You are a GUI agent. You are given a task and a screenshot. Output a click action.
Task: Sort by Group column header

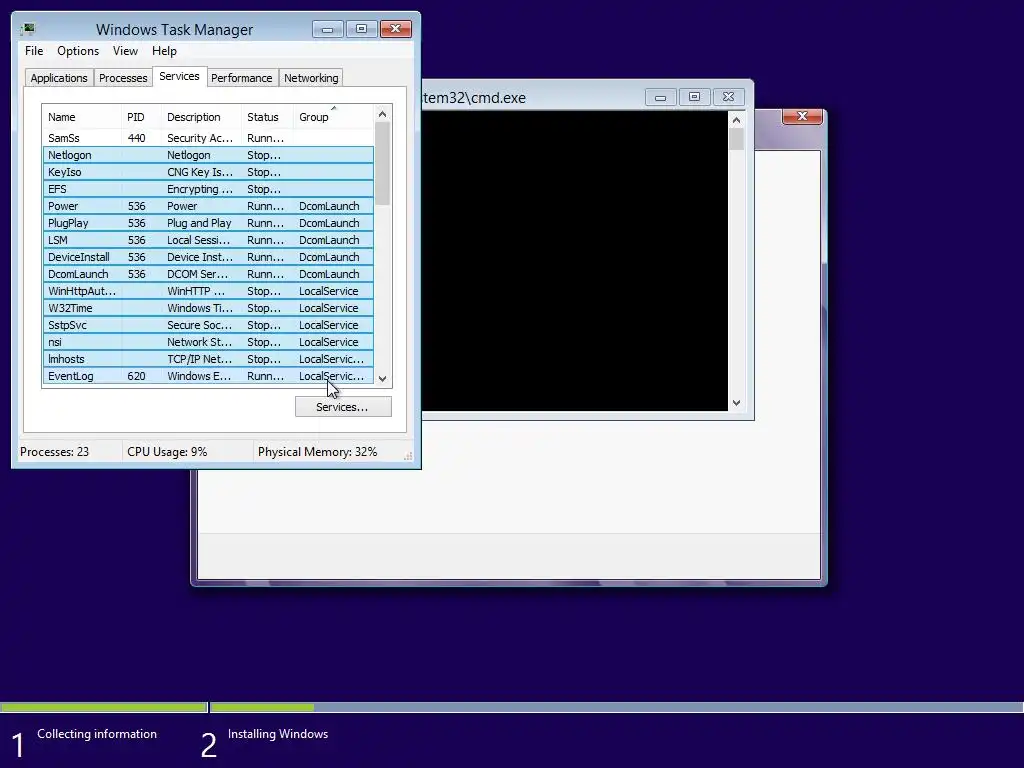[x=333, y=117]
